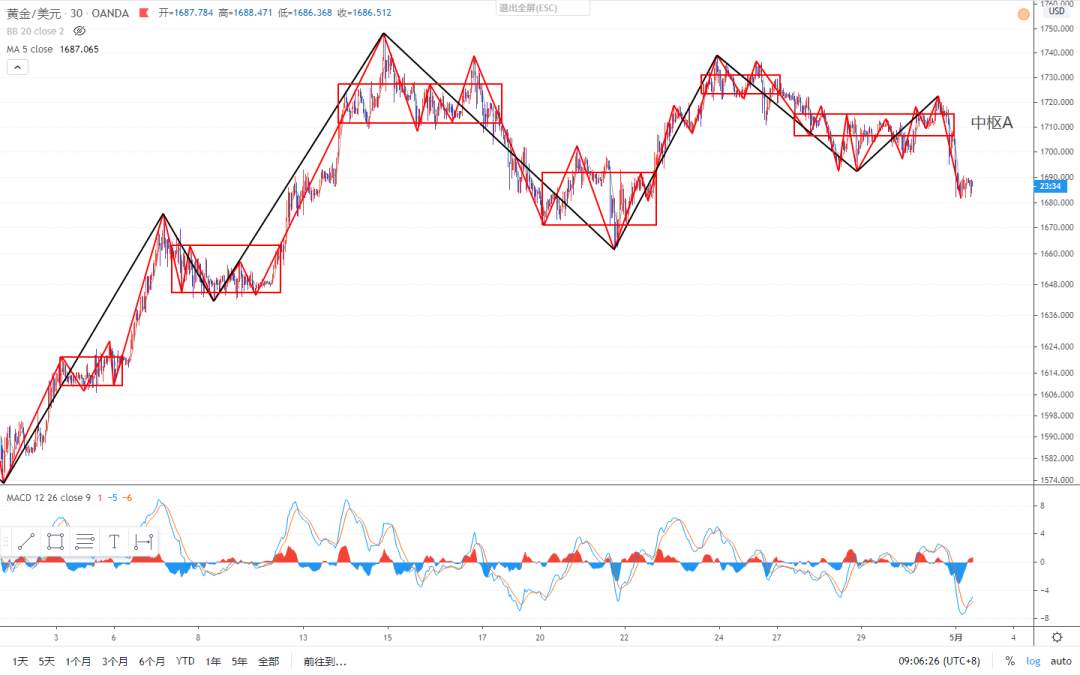Viewport: 1080px width, 675px height.
Task: Set the range to YTD
Action: point(185,661)
